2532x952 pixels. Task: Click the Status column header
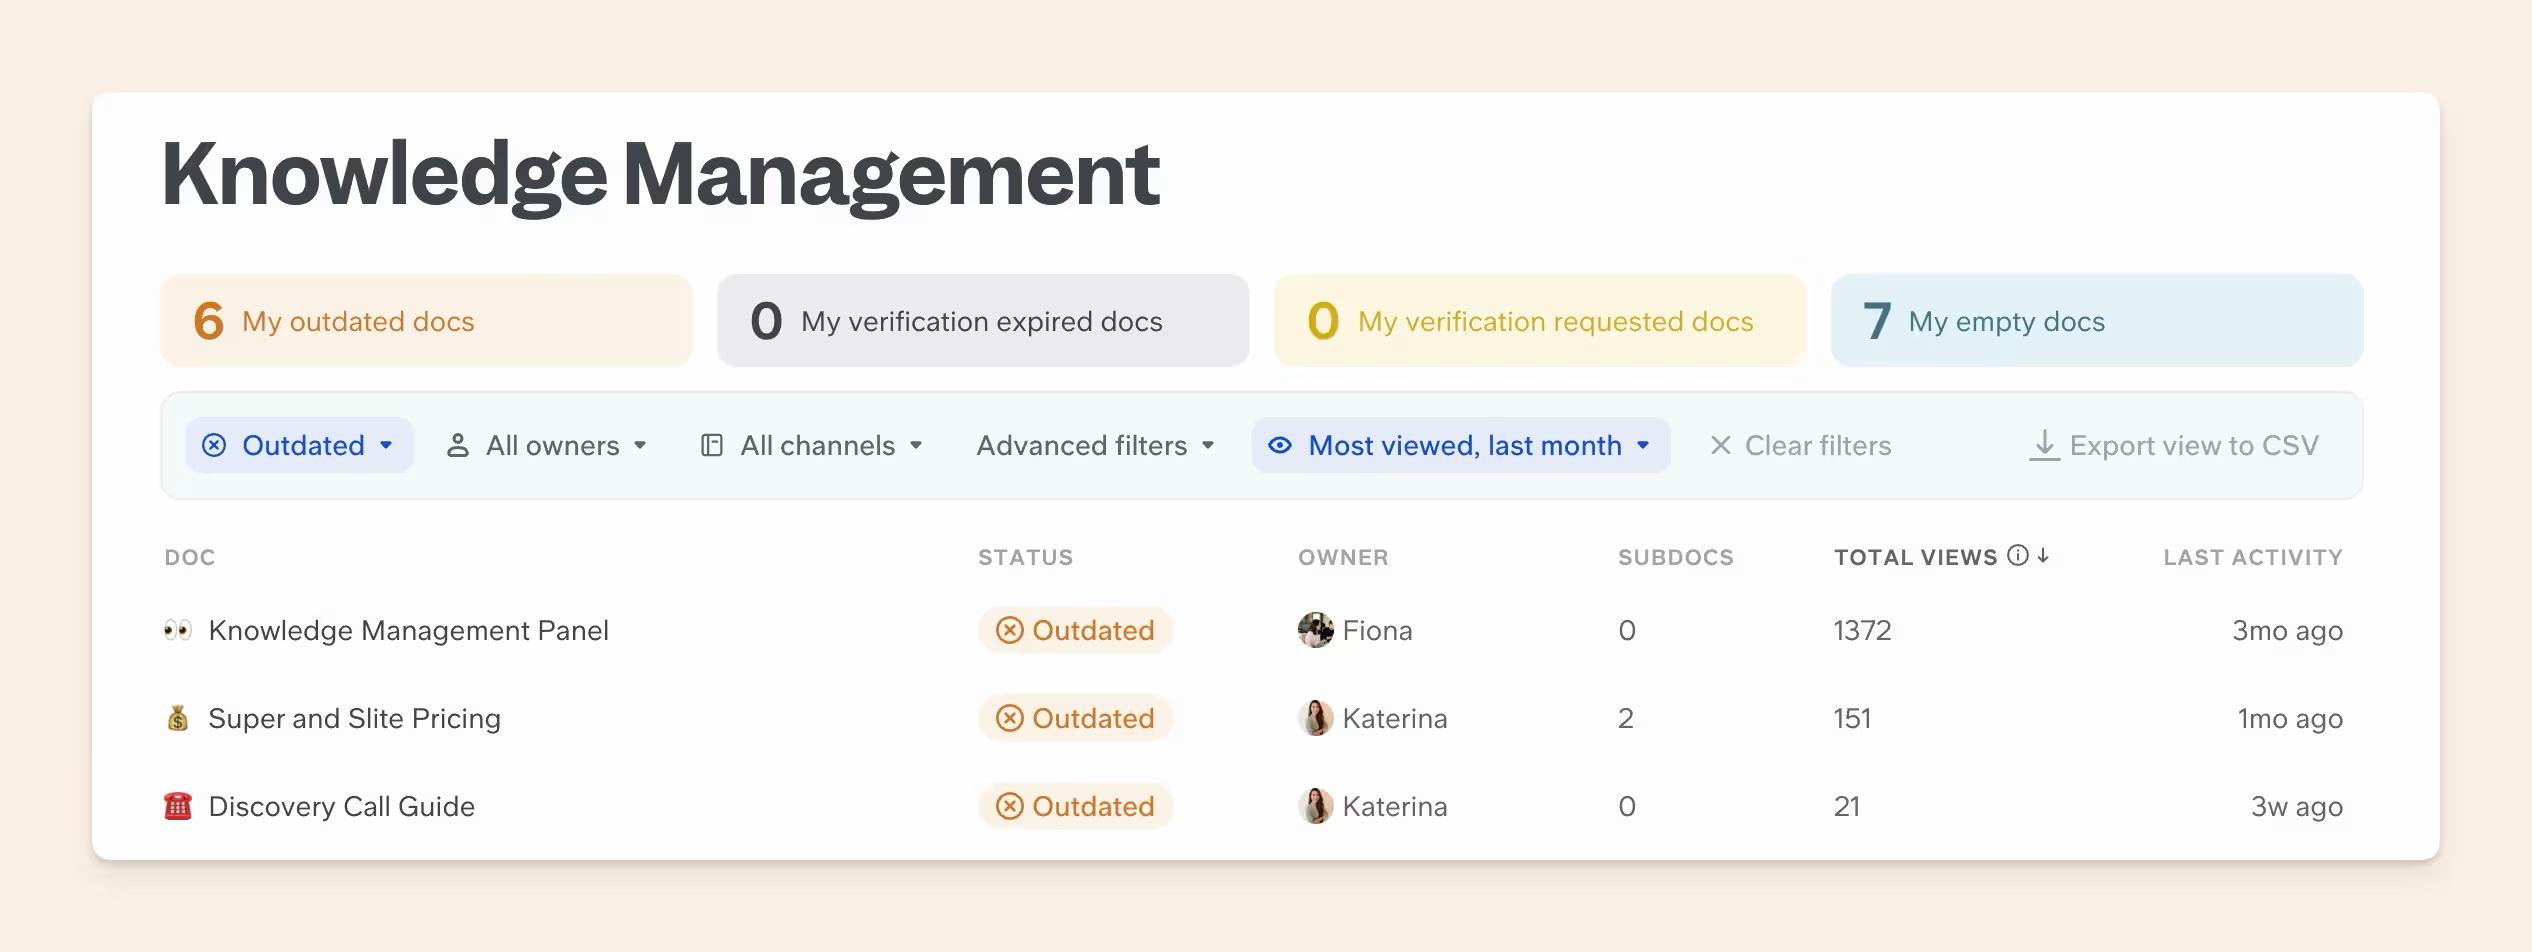[1025, 557]
